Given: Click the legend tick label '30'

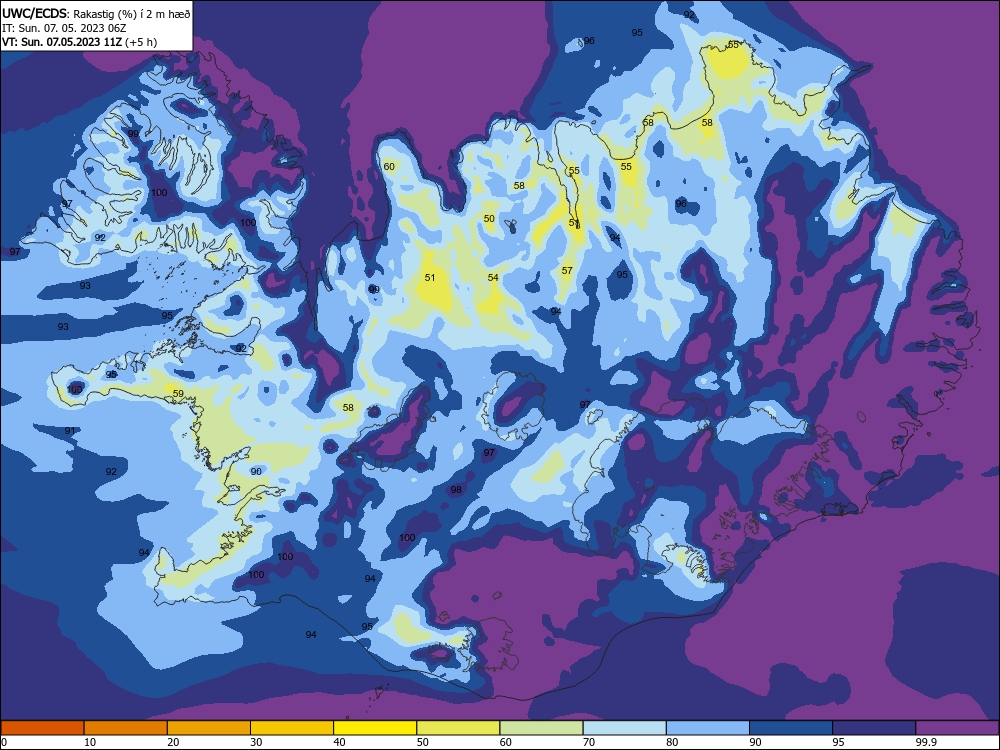Looking at the screenshot, I should pyautogui.click(x=256, y=742).
